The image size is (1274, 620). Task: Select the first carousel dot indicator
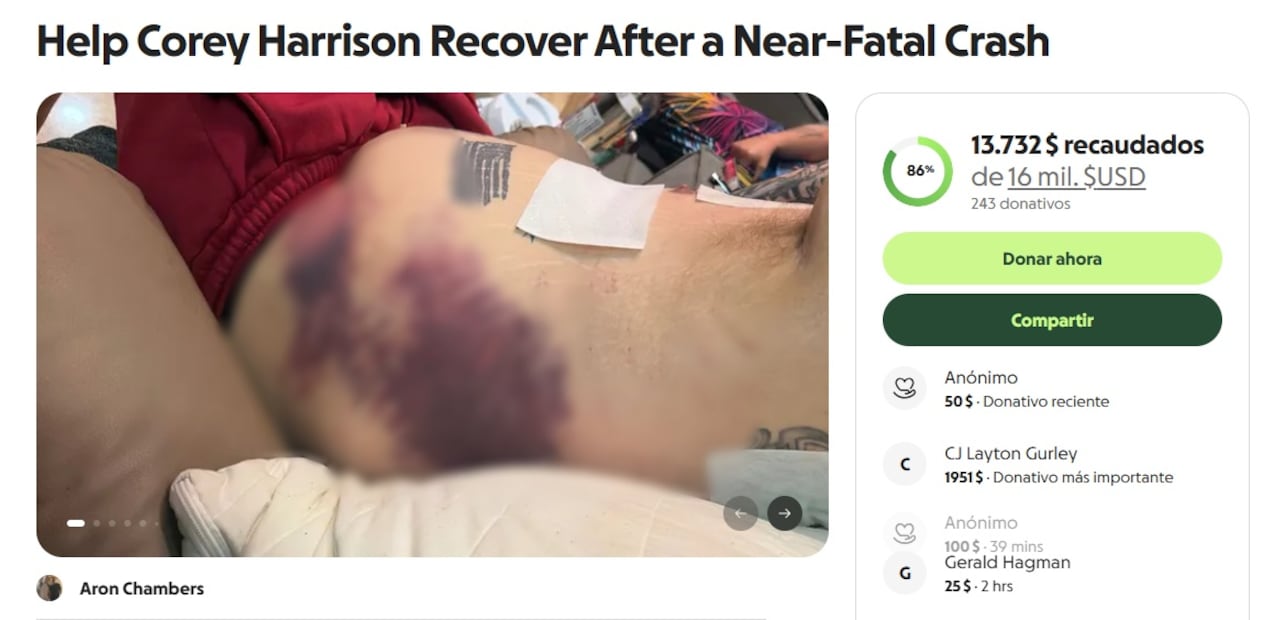76,523
